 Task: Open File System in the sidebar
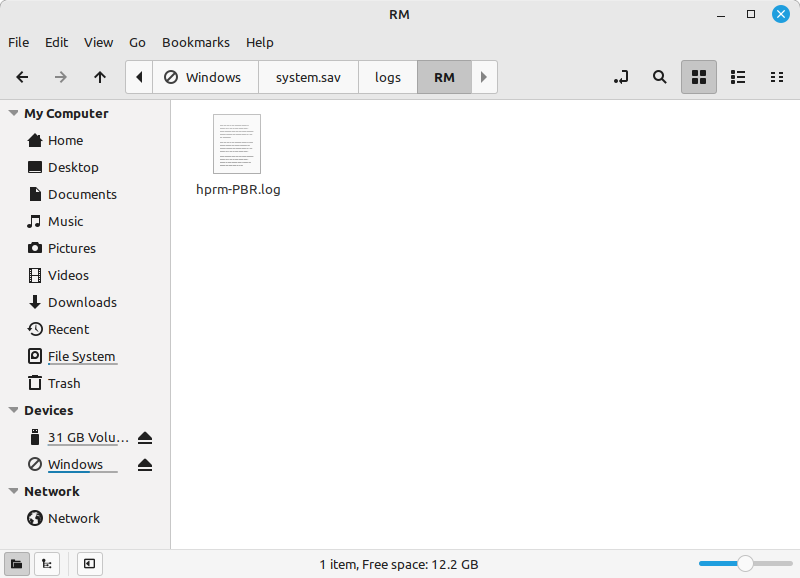click(81, 357)
